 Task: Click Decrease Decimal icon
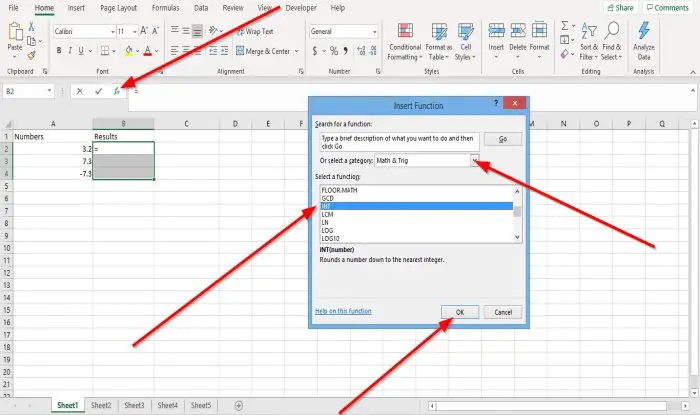coord(373,51)
